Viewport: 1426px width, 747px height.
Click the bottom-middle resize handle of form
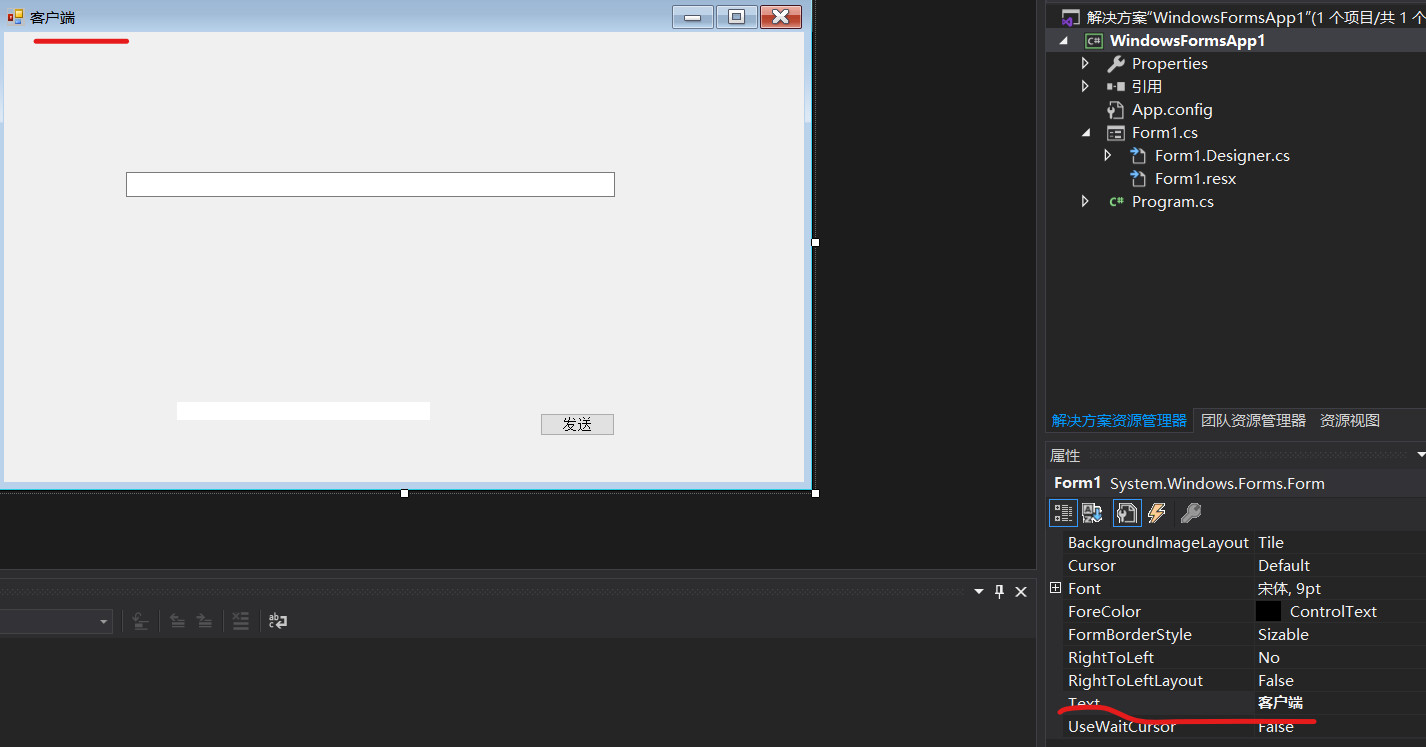pyautogui.click(x=404, y=493)
